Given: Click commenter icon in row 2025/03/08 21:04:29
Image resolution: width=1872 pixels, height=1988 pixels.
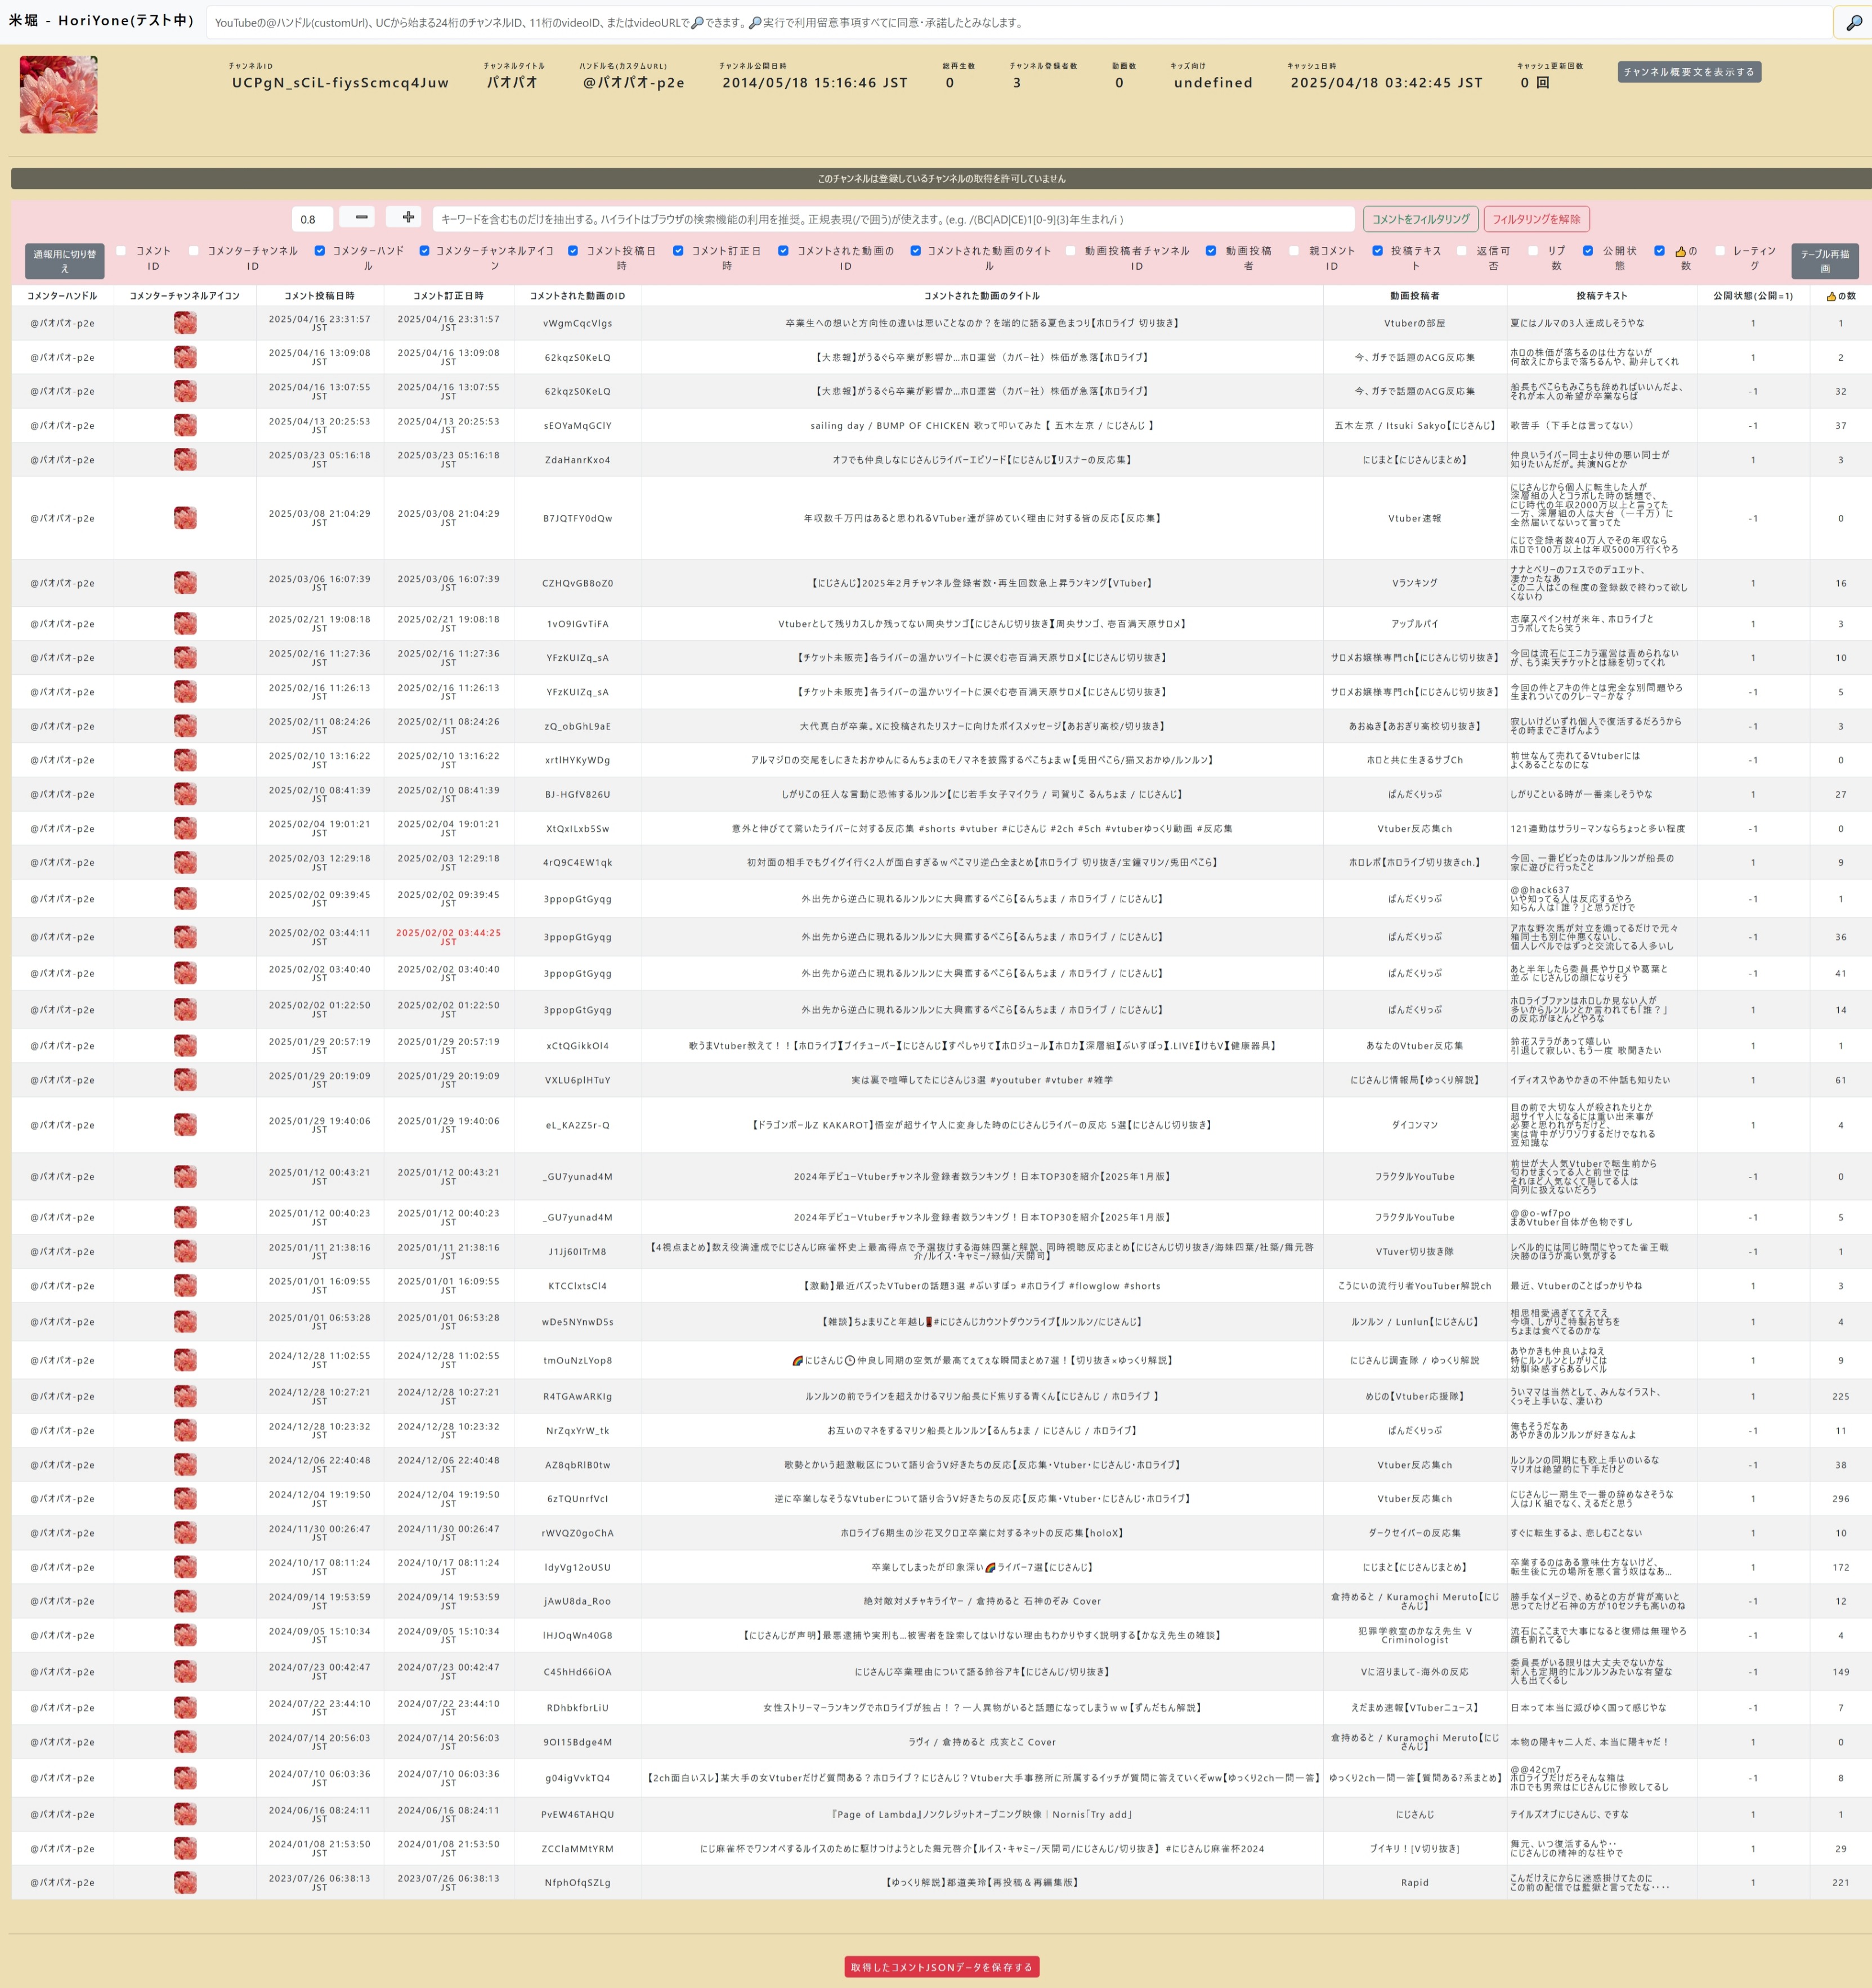Looking at the screenshot, I should coord(185,518).
